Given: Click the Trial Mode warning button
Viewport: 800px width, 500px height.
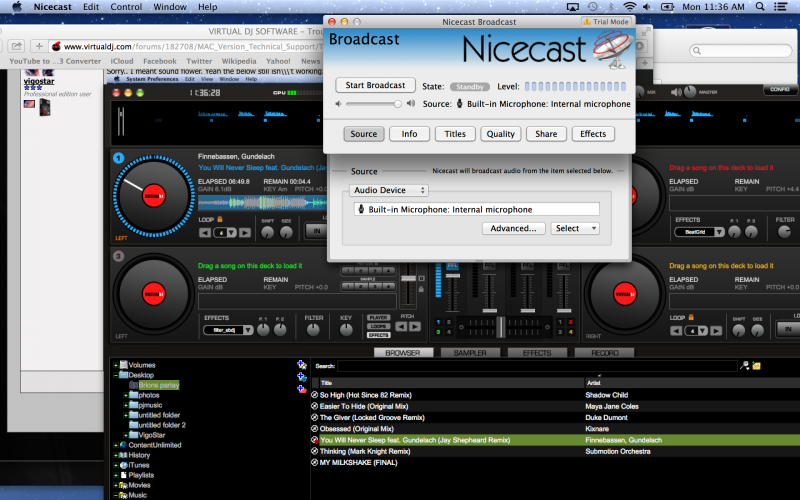Looking at the screenshot, I should [x=607, y=22].
